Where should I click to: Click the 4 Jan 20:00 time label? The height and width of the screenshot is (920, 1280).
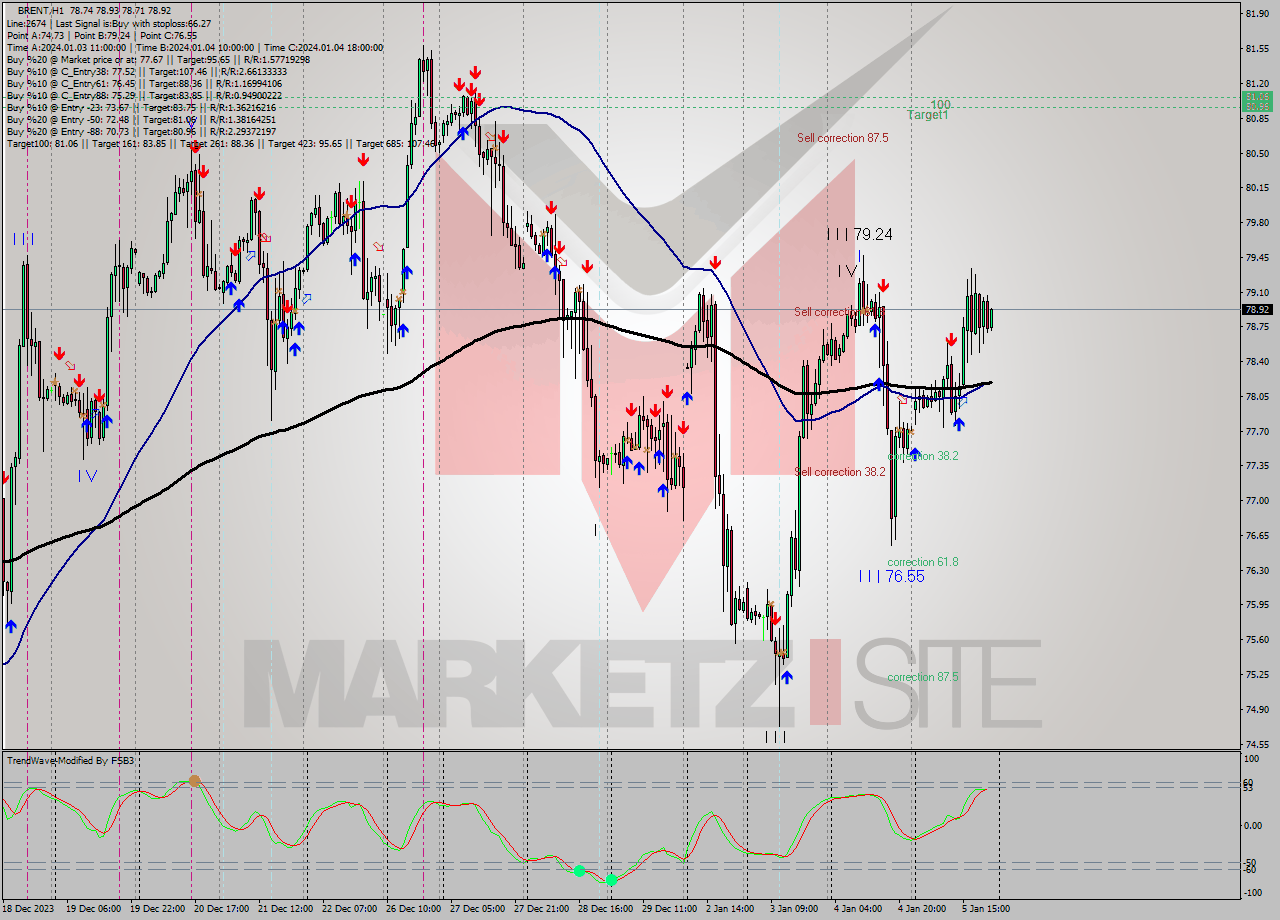point(923,909)
